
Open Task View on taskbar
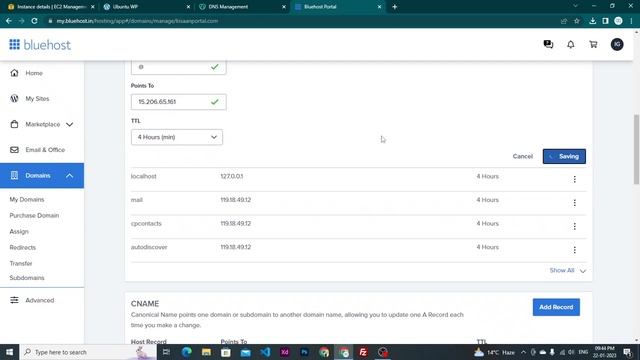point(166,352)
